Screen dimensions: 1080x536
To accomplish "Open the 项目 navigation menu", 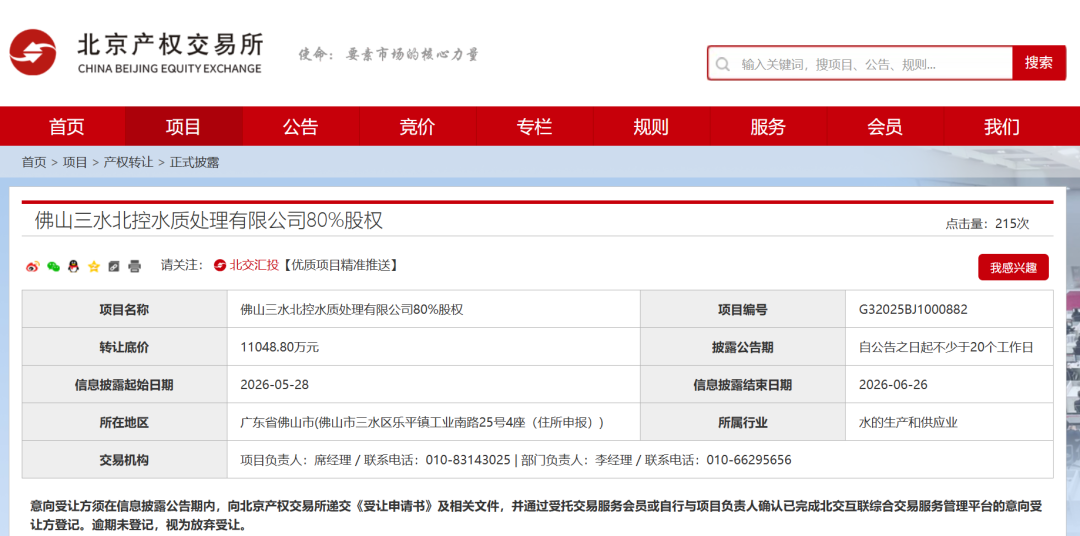I will [x=183, y=127].
